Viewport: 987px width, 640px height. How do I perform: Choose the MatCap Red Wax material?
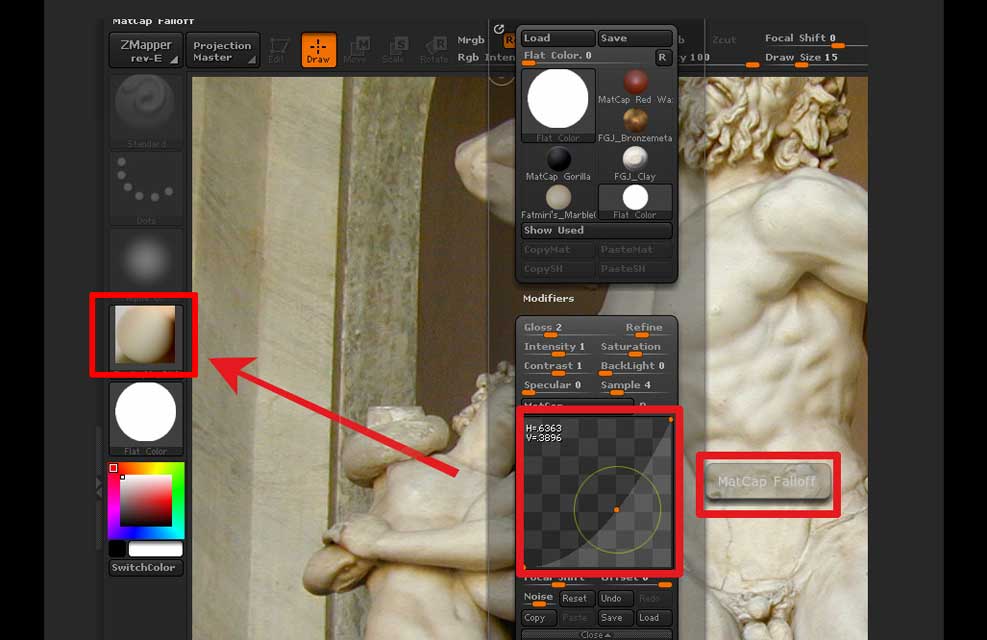point(635,85)
